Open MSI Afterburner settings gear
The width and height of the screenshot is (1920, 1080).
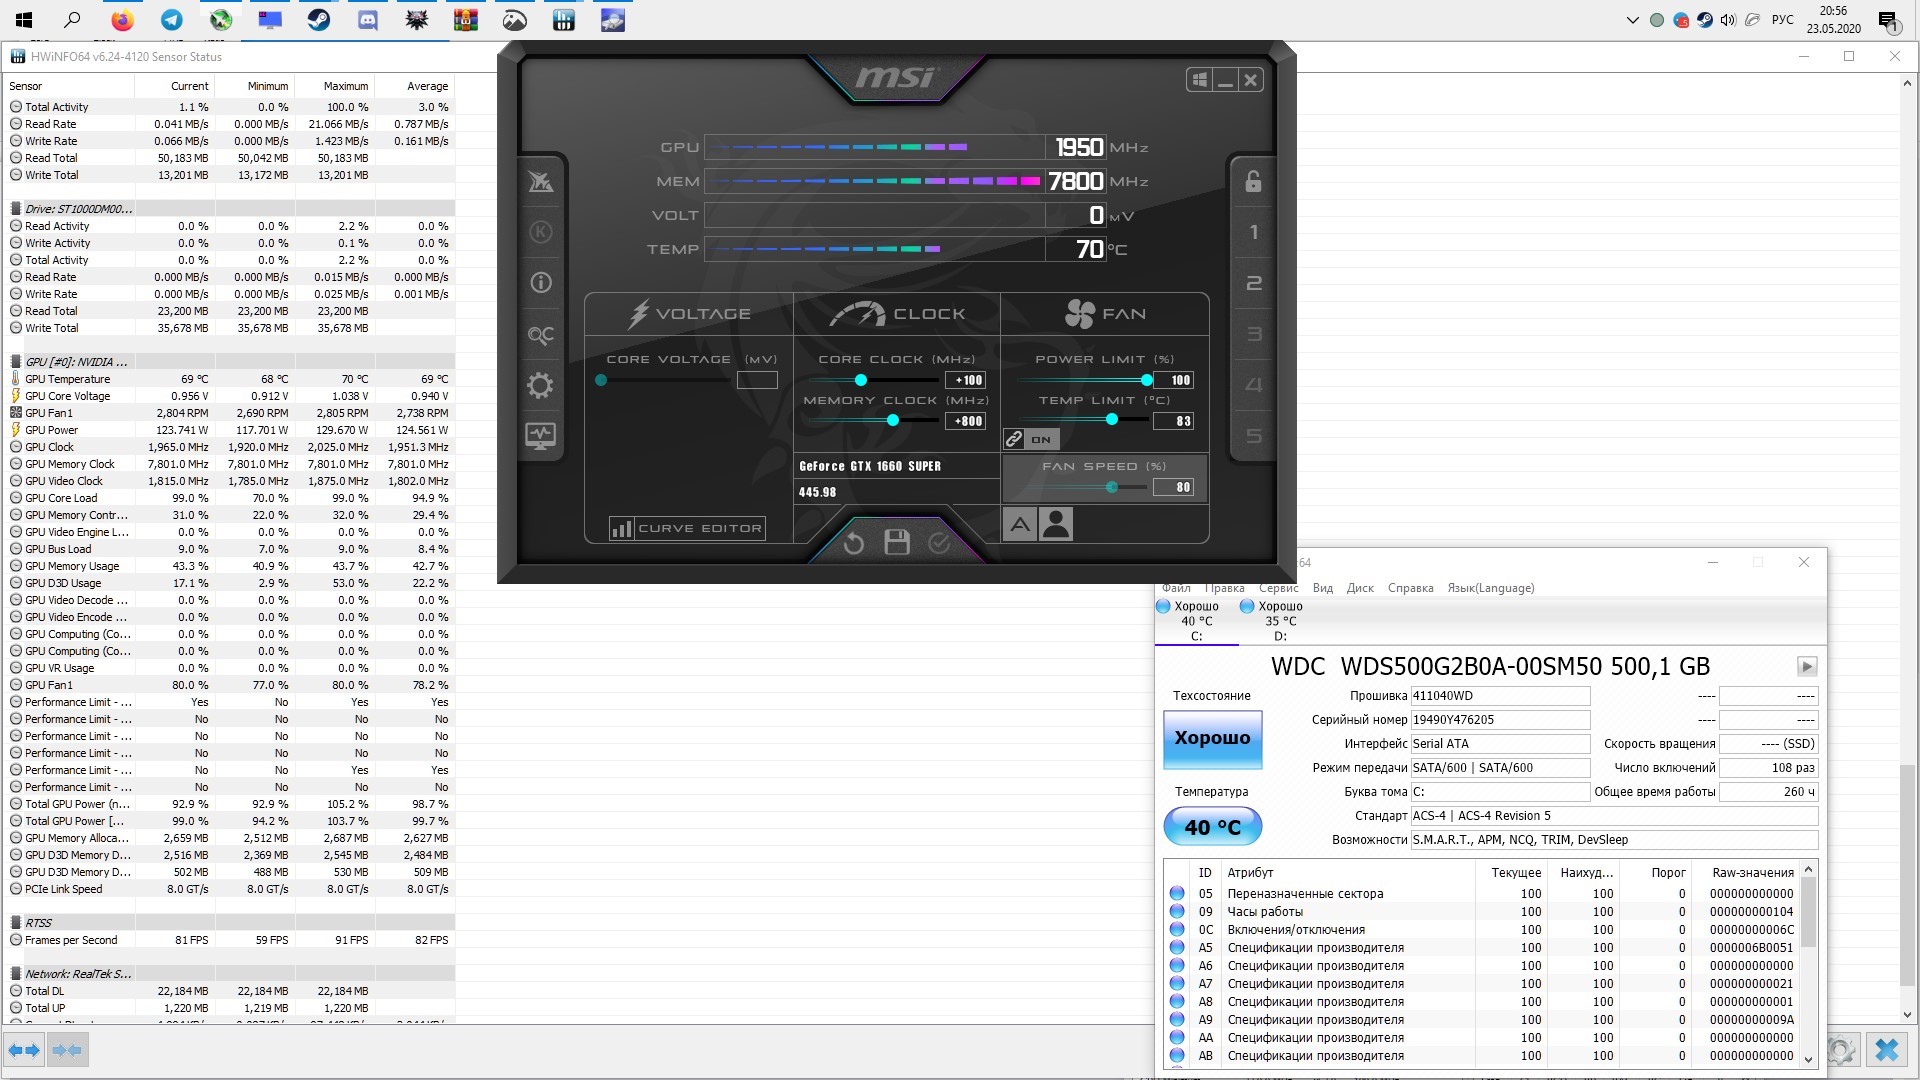(540, 385)
